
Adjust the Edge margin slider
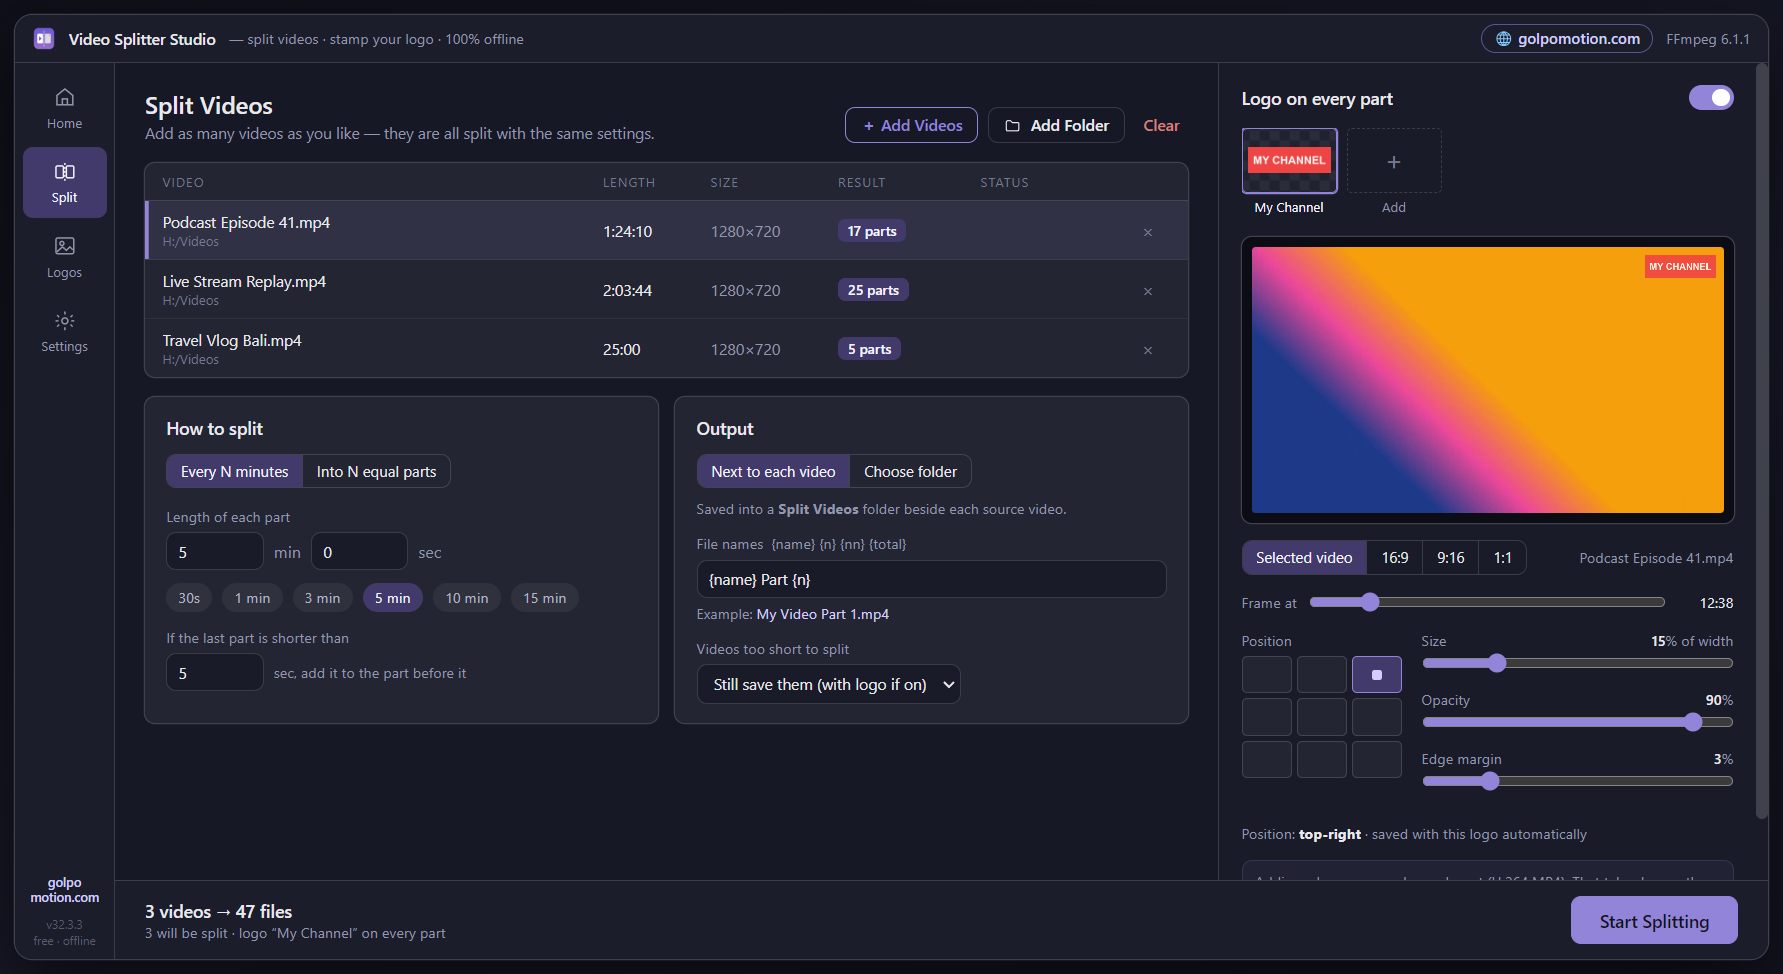[x=1577, y=781]
